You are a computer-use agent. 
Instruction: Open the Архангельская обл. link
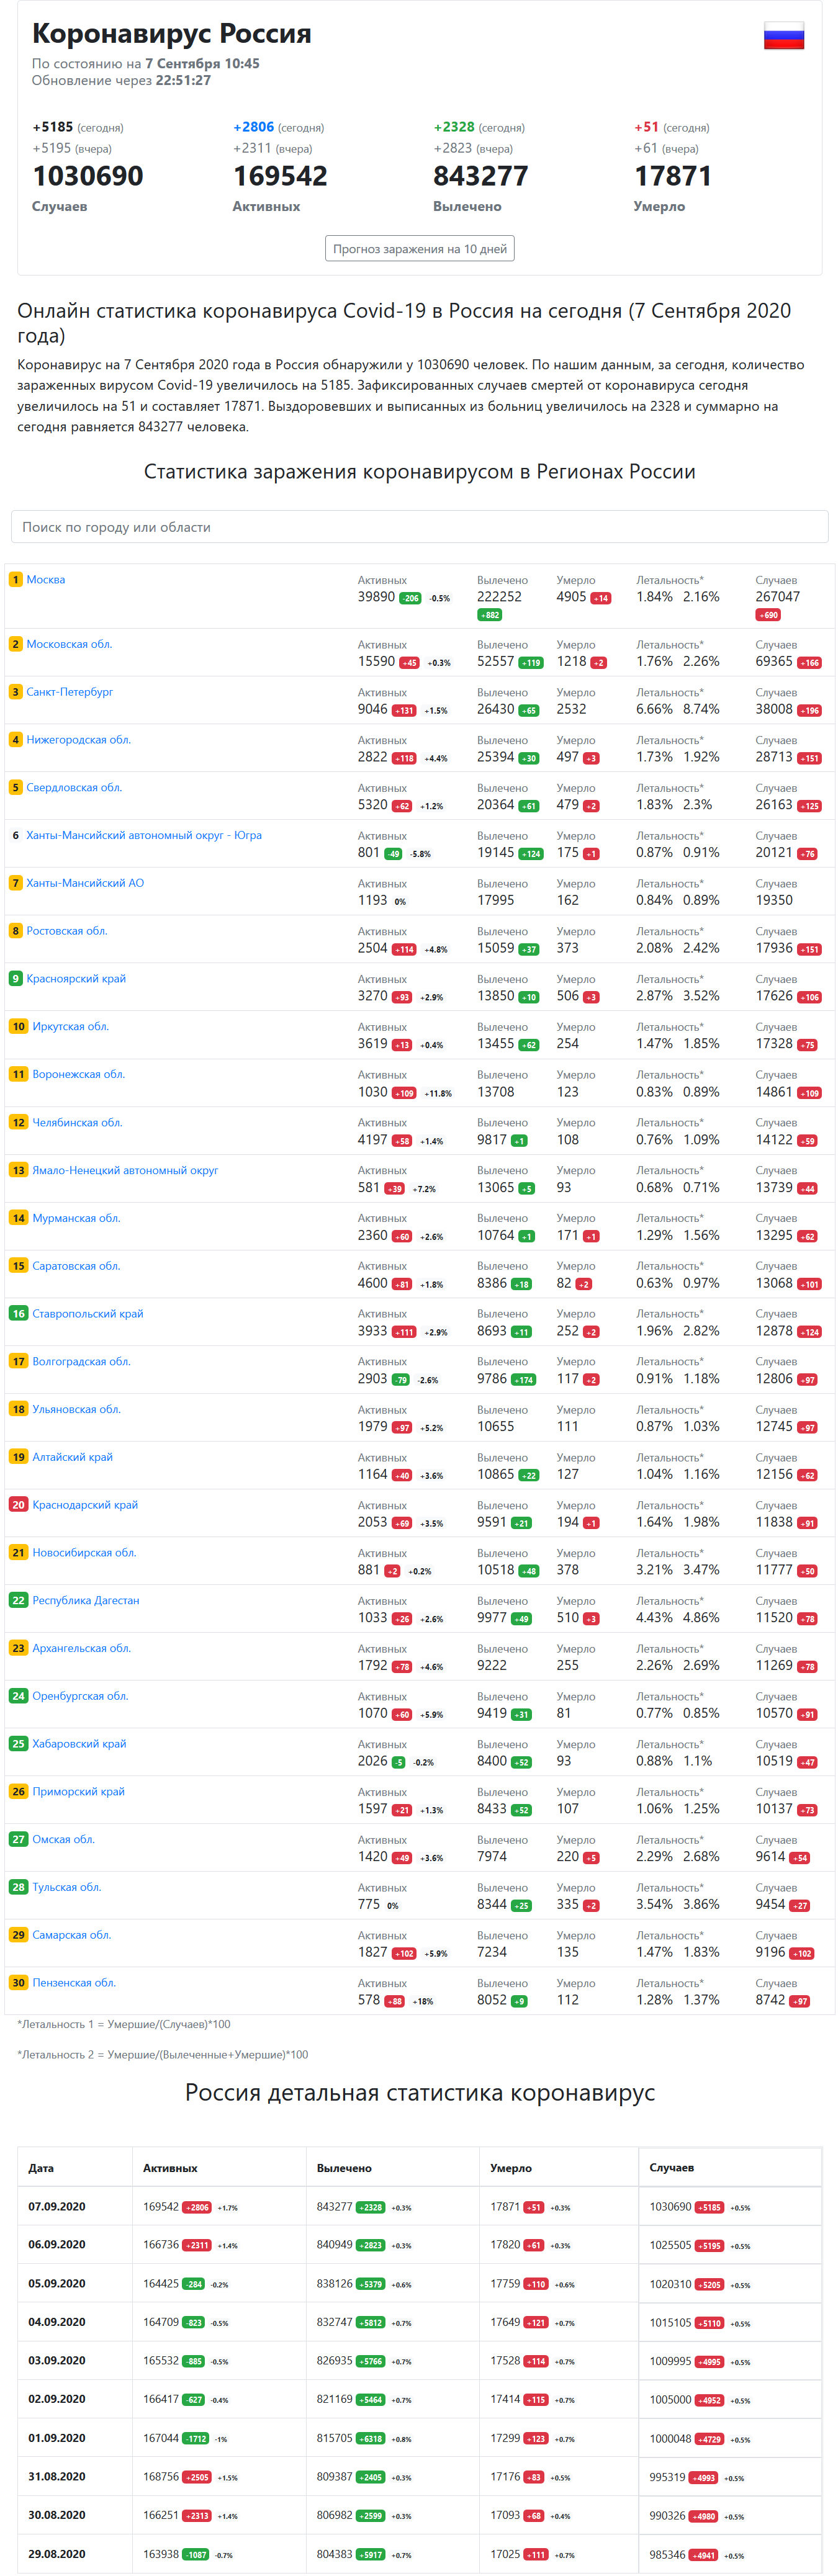coord(81,1649)
